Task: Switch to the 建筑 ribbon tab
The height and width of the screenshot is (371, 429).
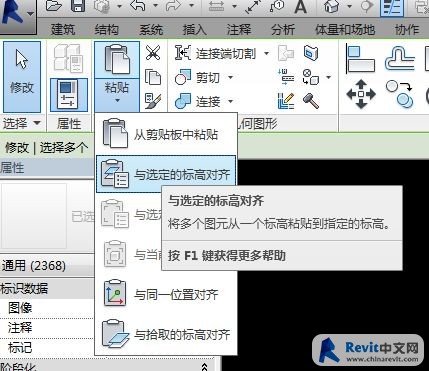Action: (63, 30)
